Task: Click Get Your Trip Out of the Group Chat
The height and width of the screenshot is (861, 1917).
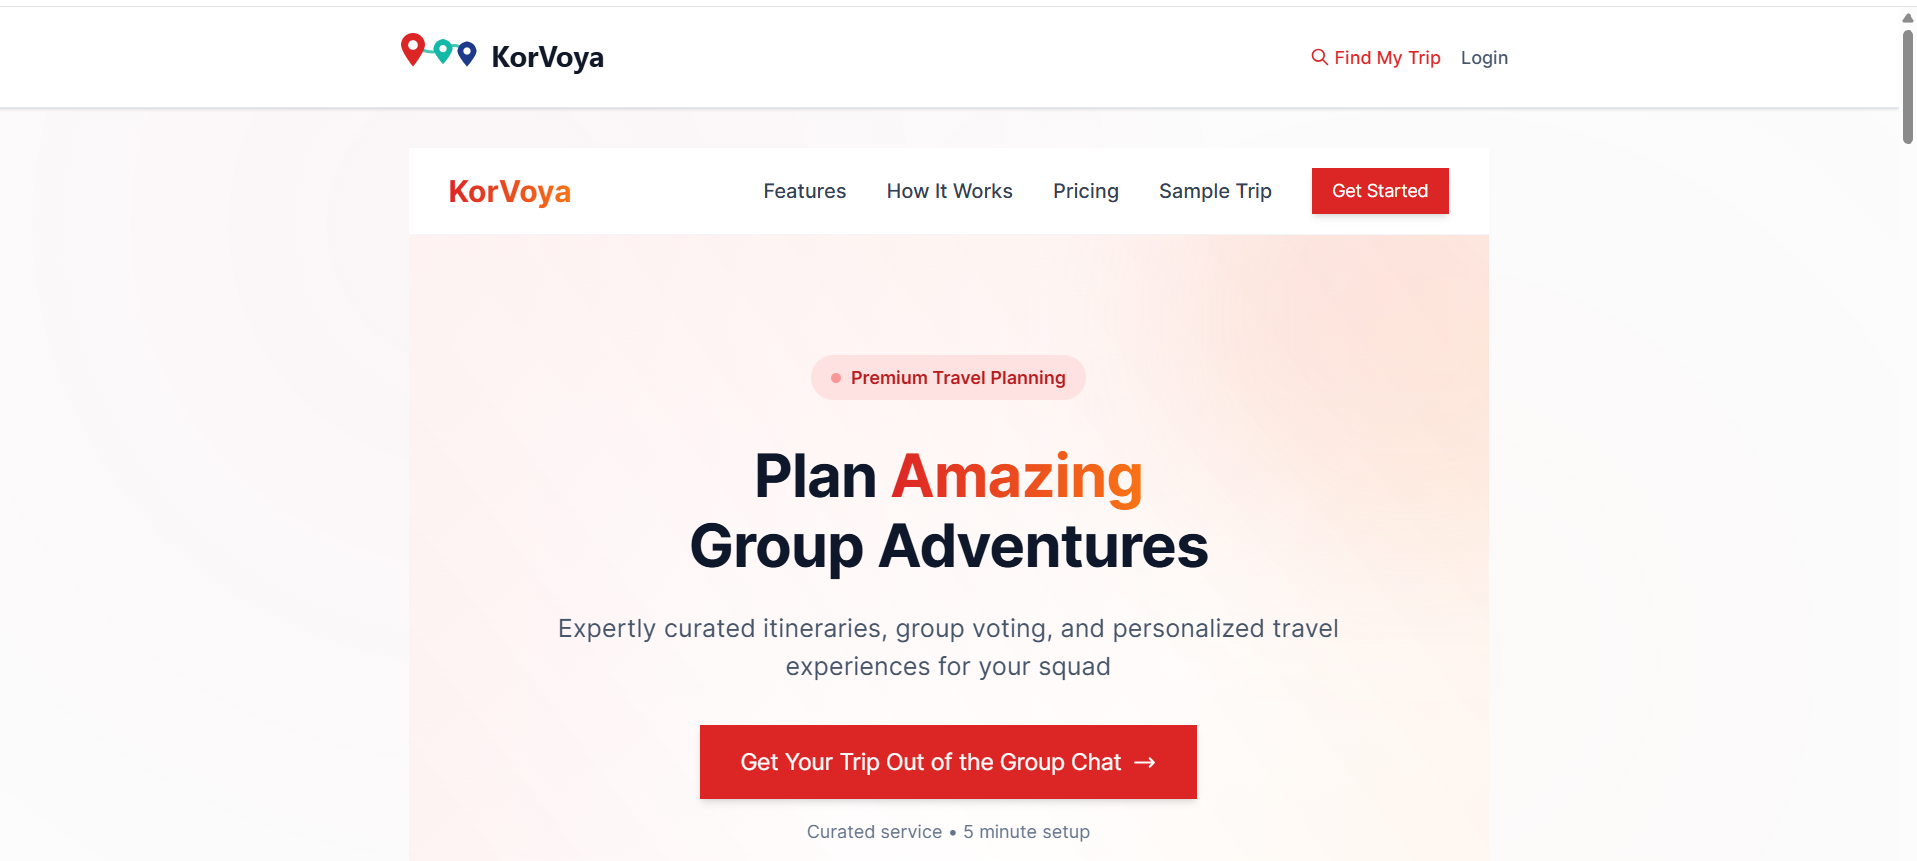Action: click(x=948, y=762)
